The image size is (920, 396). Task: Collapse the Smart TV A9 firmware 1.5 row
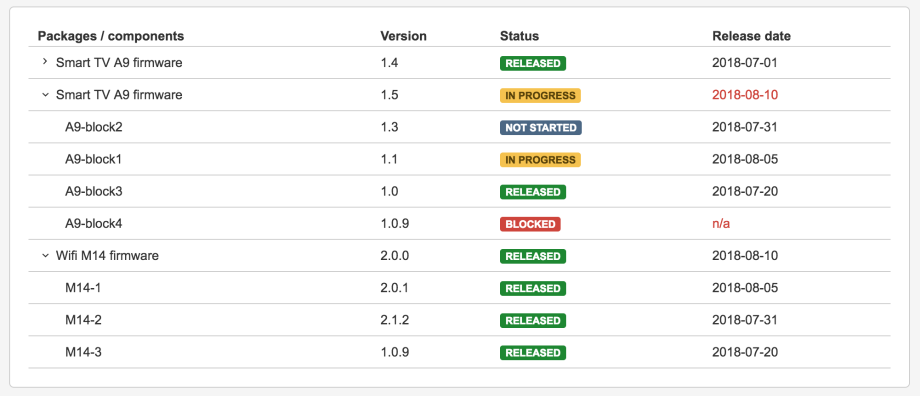(45, 94)
